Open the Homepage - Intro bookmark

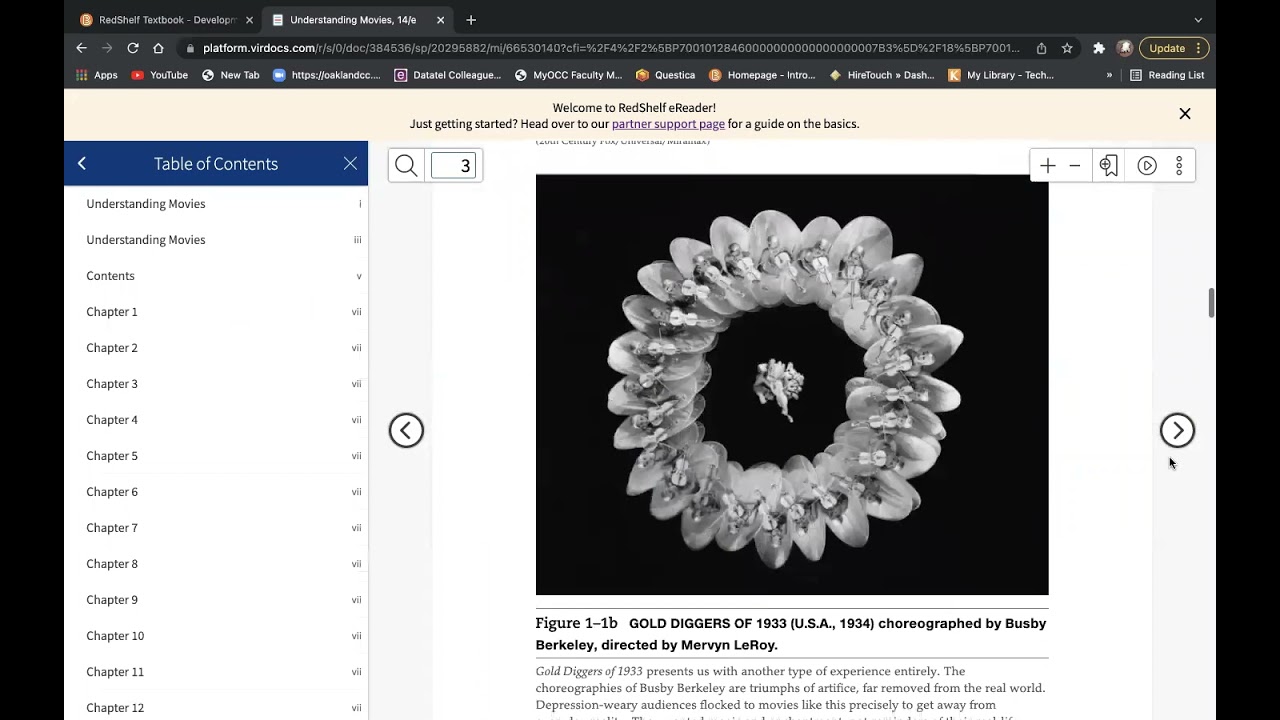[762, 75]
